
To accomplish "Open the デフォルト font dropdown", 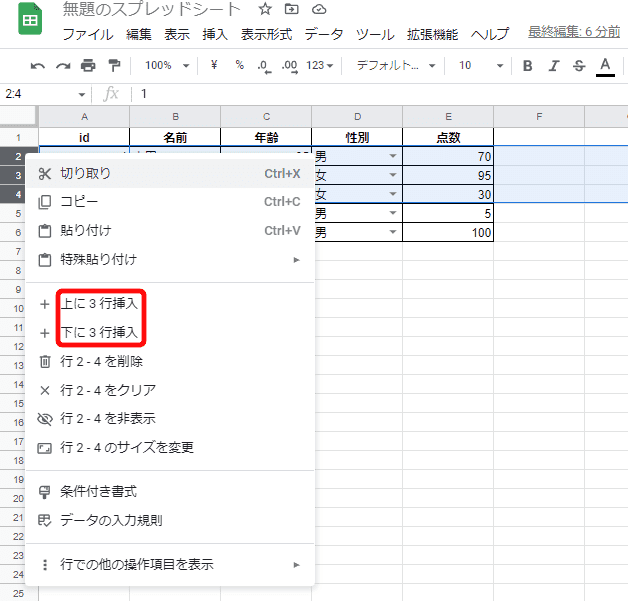I will point(396,65).
